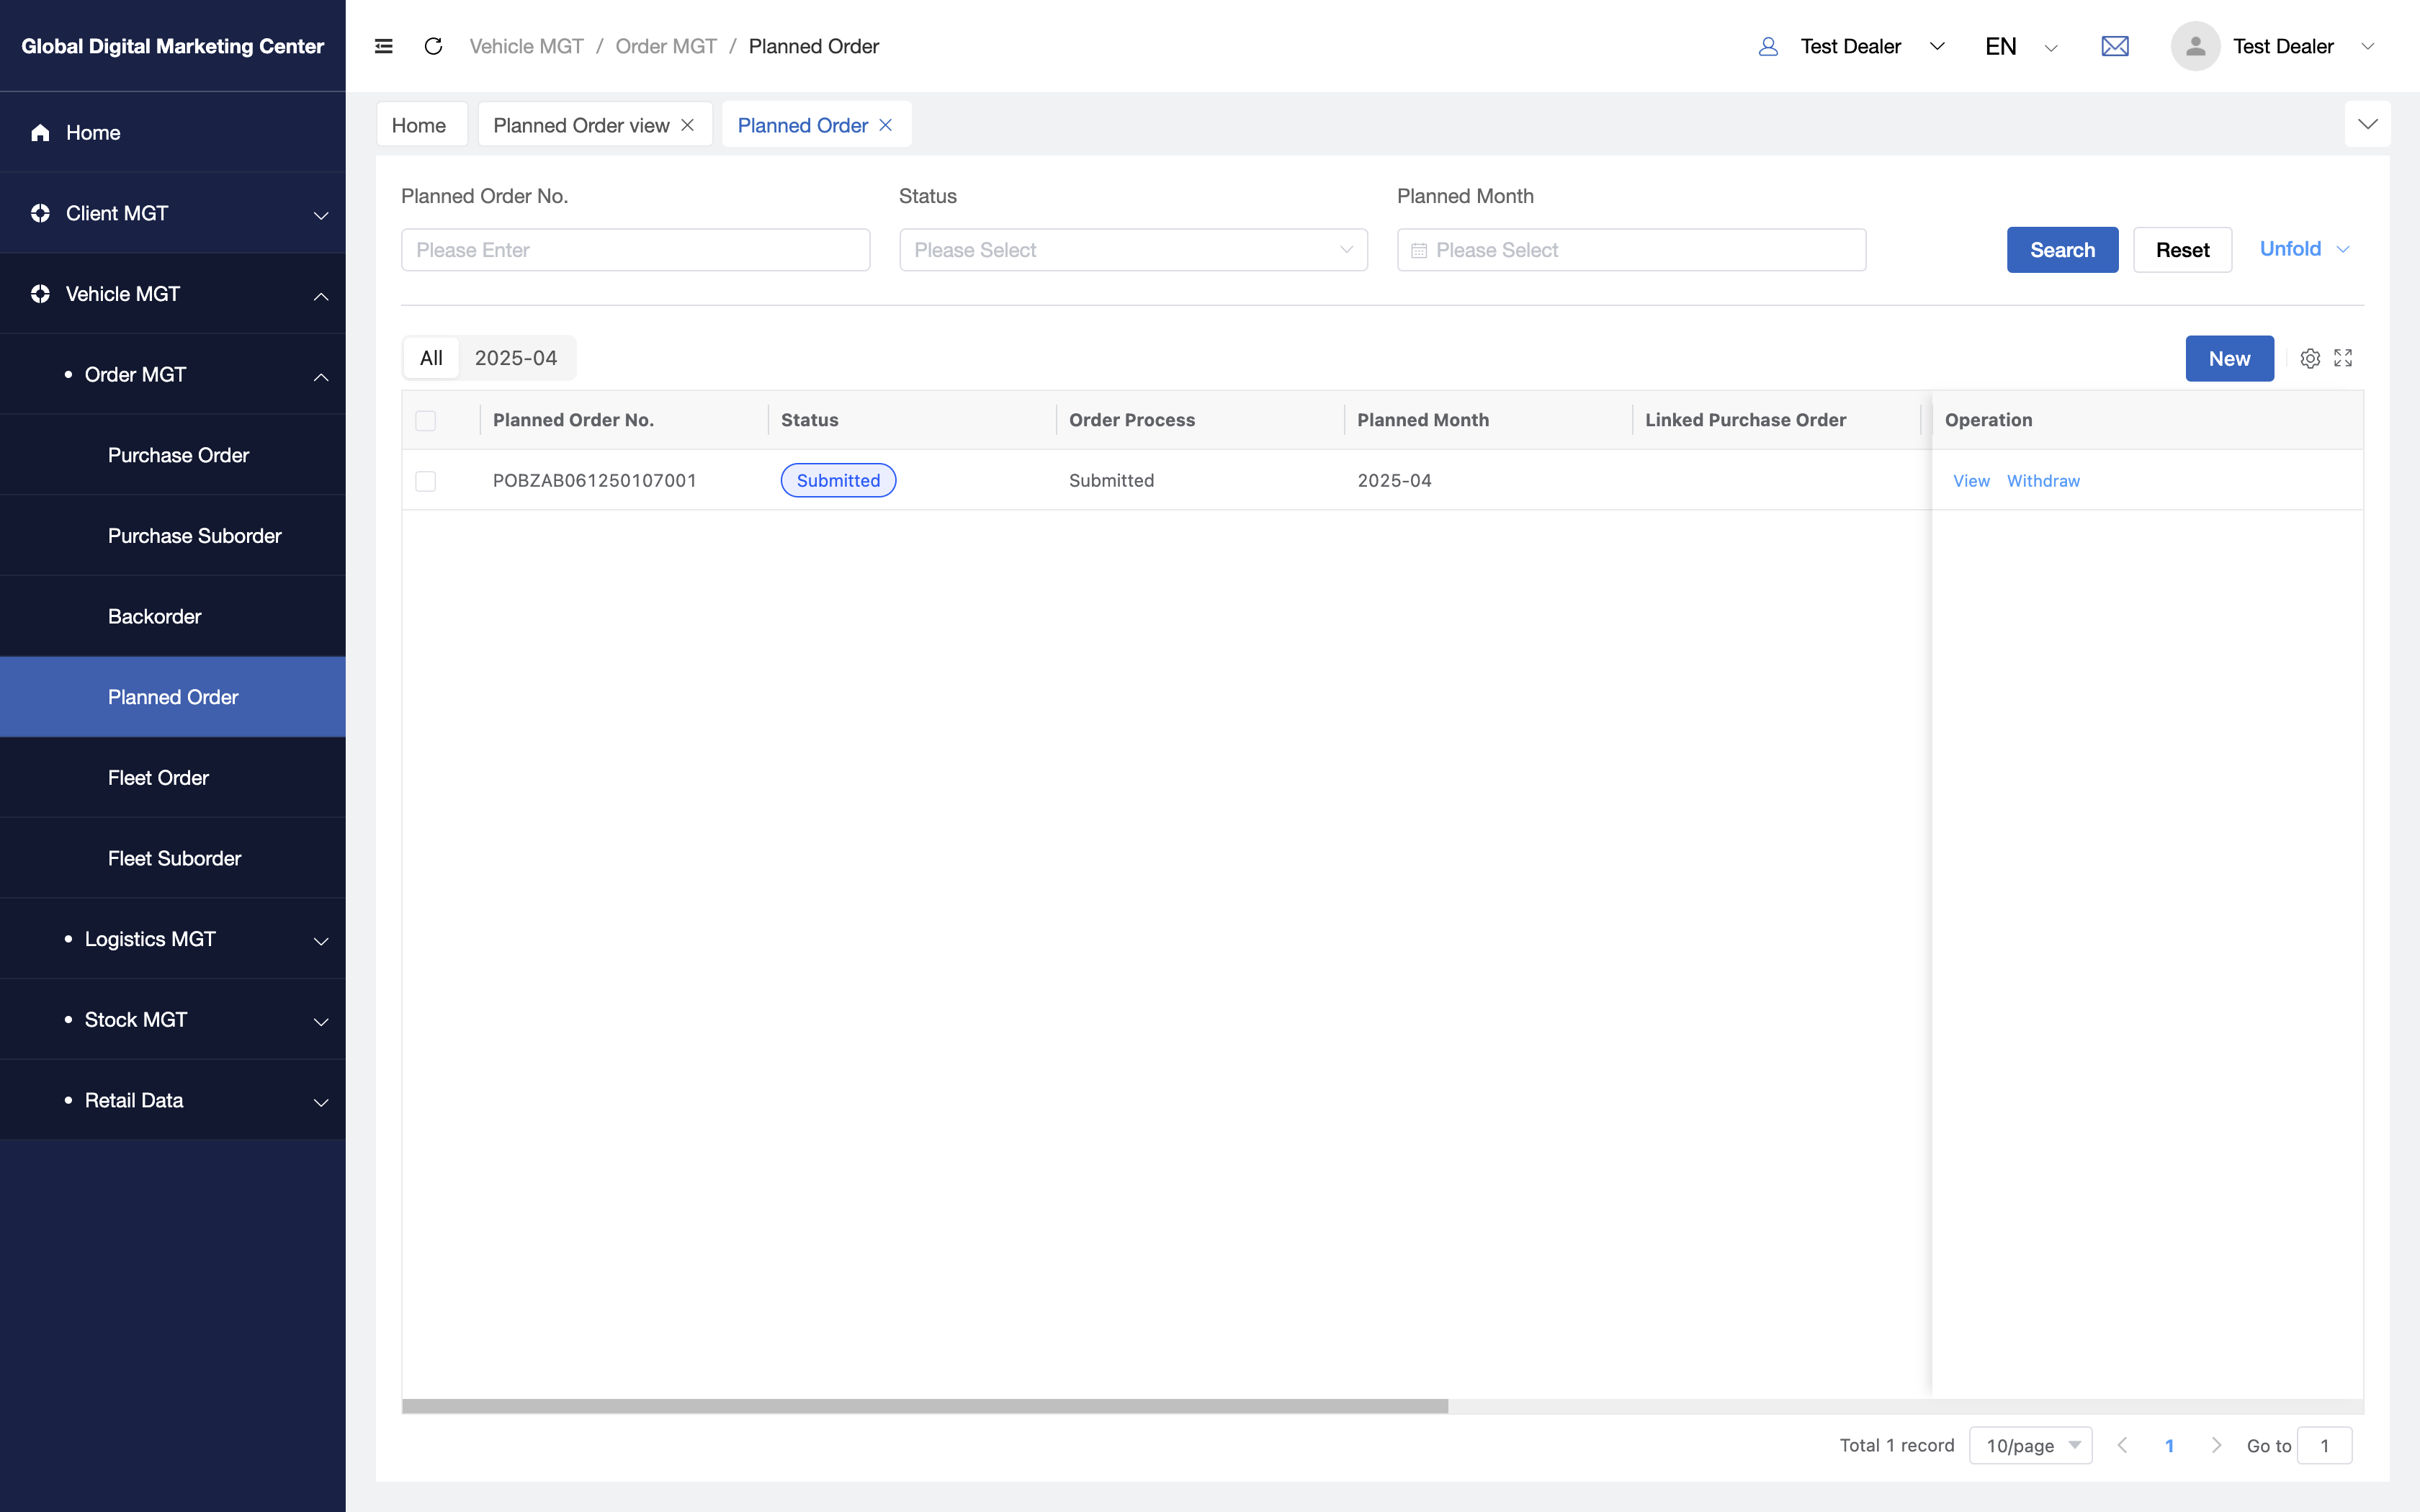
Task: Select Planned Order in the sidebar
Action: 173,697
